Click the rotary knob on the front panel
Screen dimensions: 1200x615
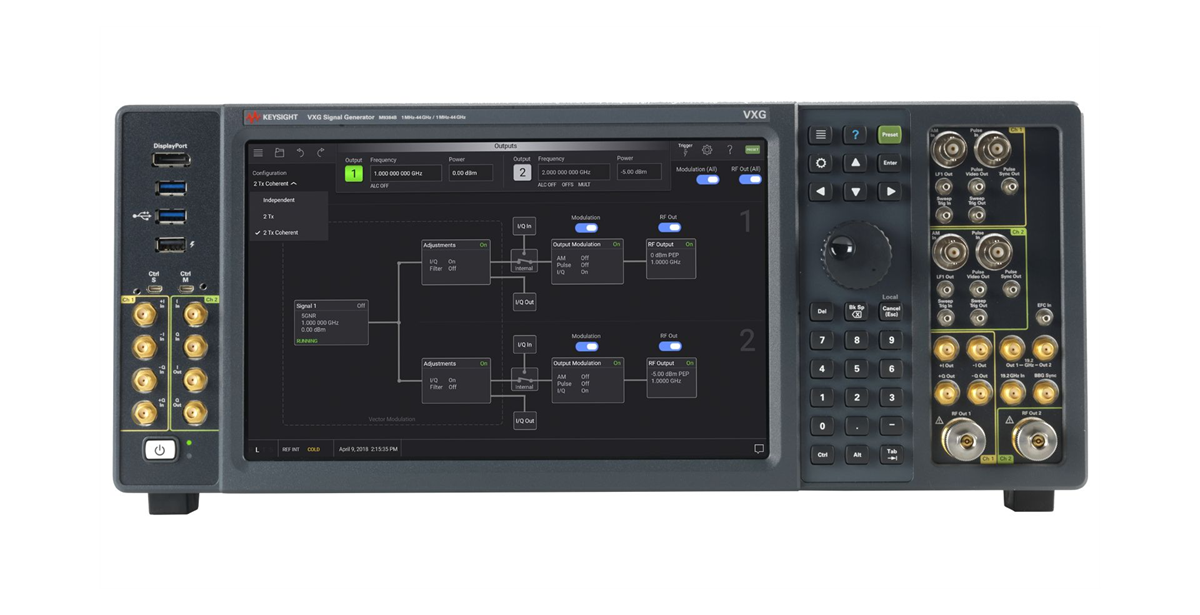click(x=855, y=253)
